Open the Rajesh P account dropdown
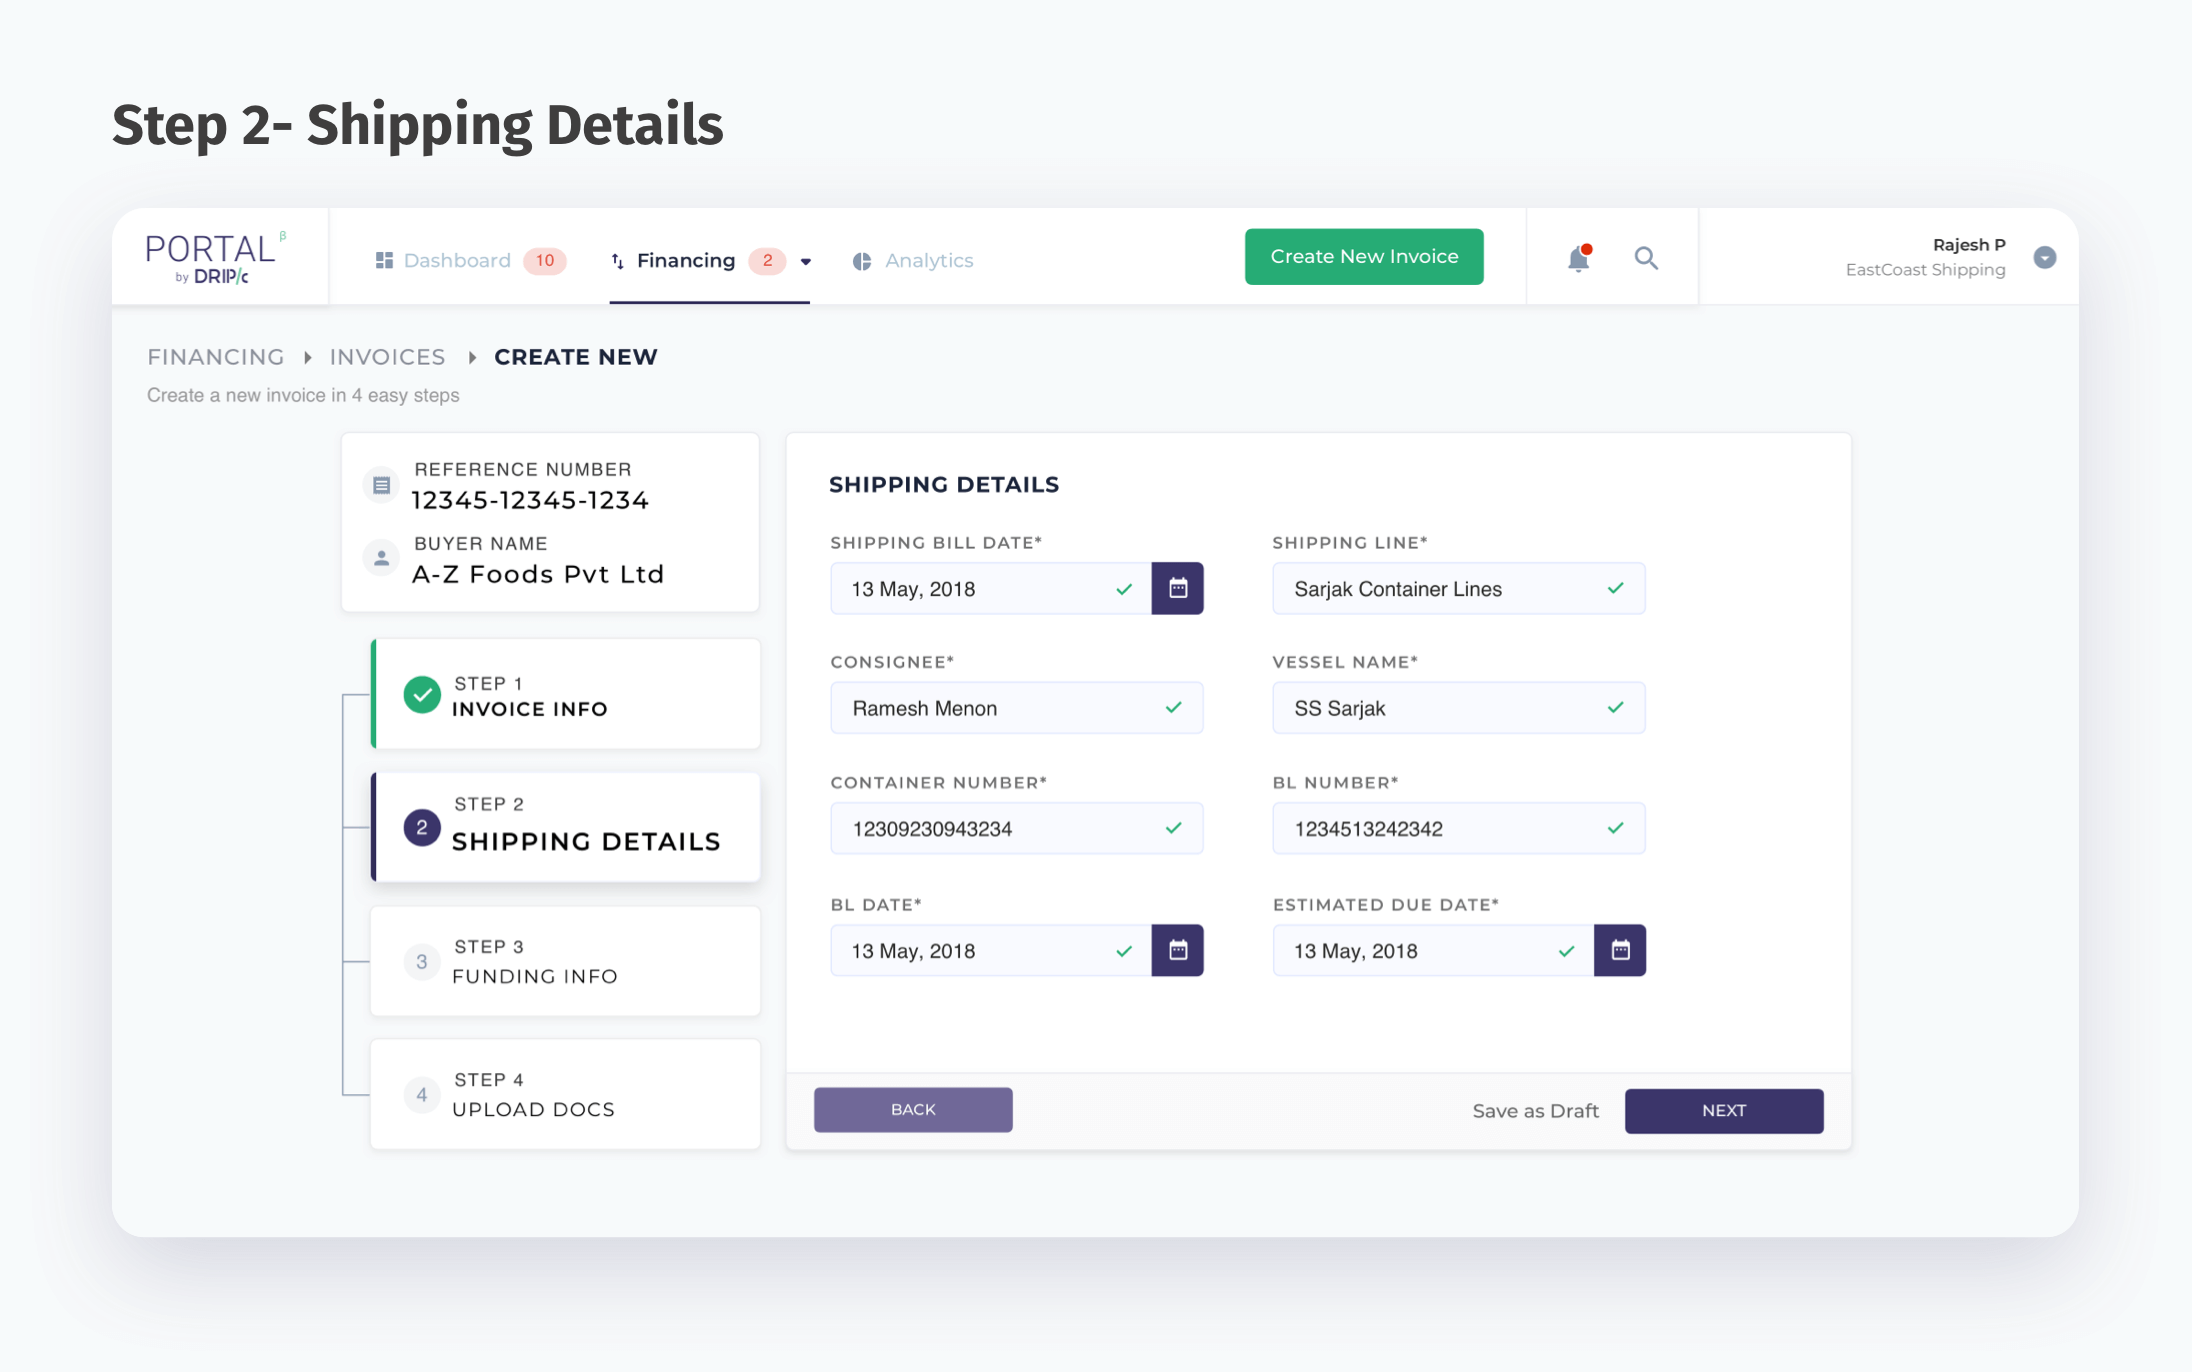This screenshot has width=2192, height=1372. pyautogui.click(x=2045, y=258)
